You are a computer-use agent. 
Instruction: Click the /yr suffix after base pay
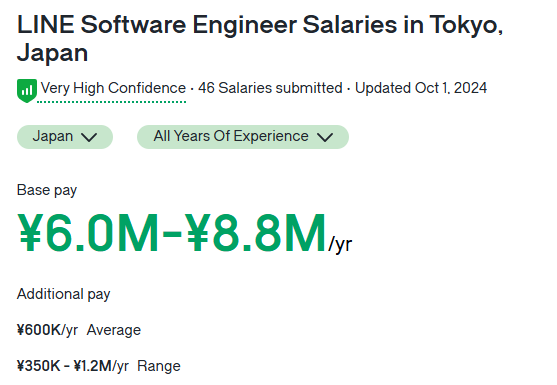[x=340, y=244]
